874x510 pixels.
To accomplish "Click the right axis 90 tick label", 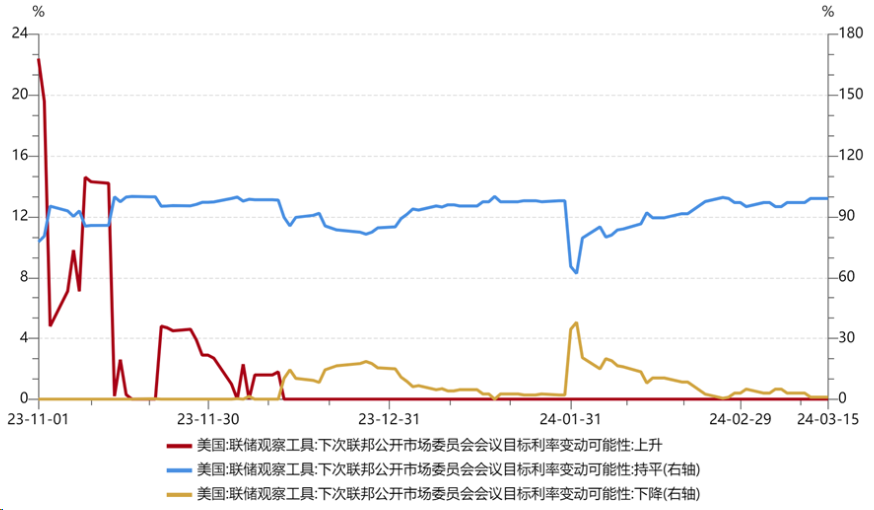I will pos(846,216).
